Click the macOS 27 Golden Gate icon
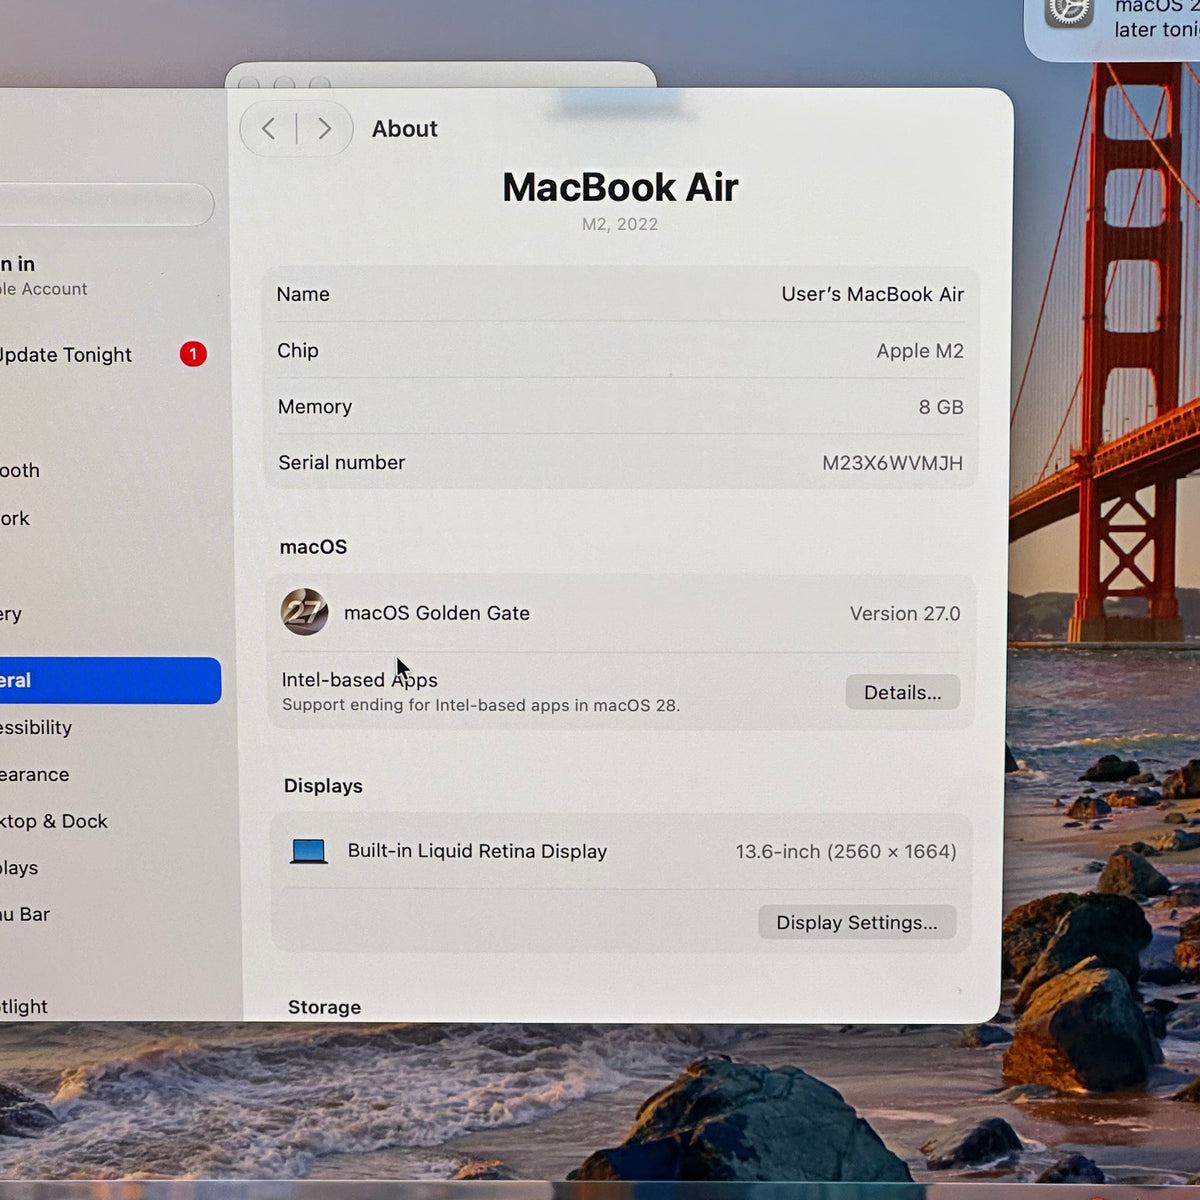 click(304, 612)
